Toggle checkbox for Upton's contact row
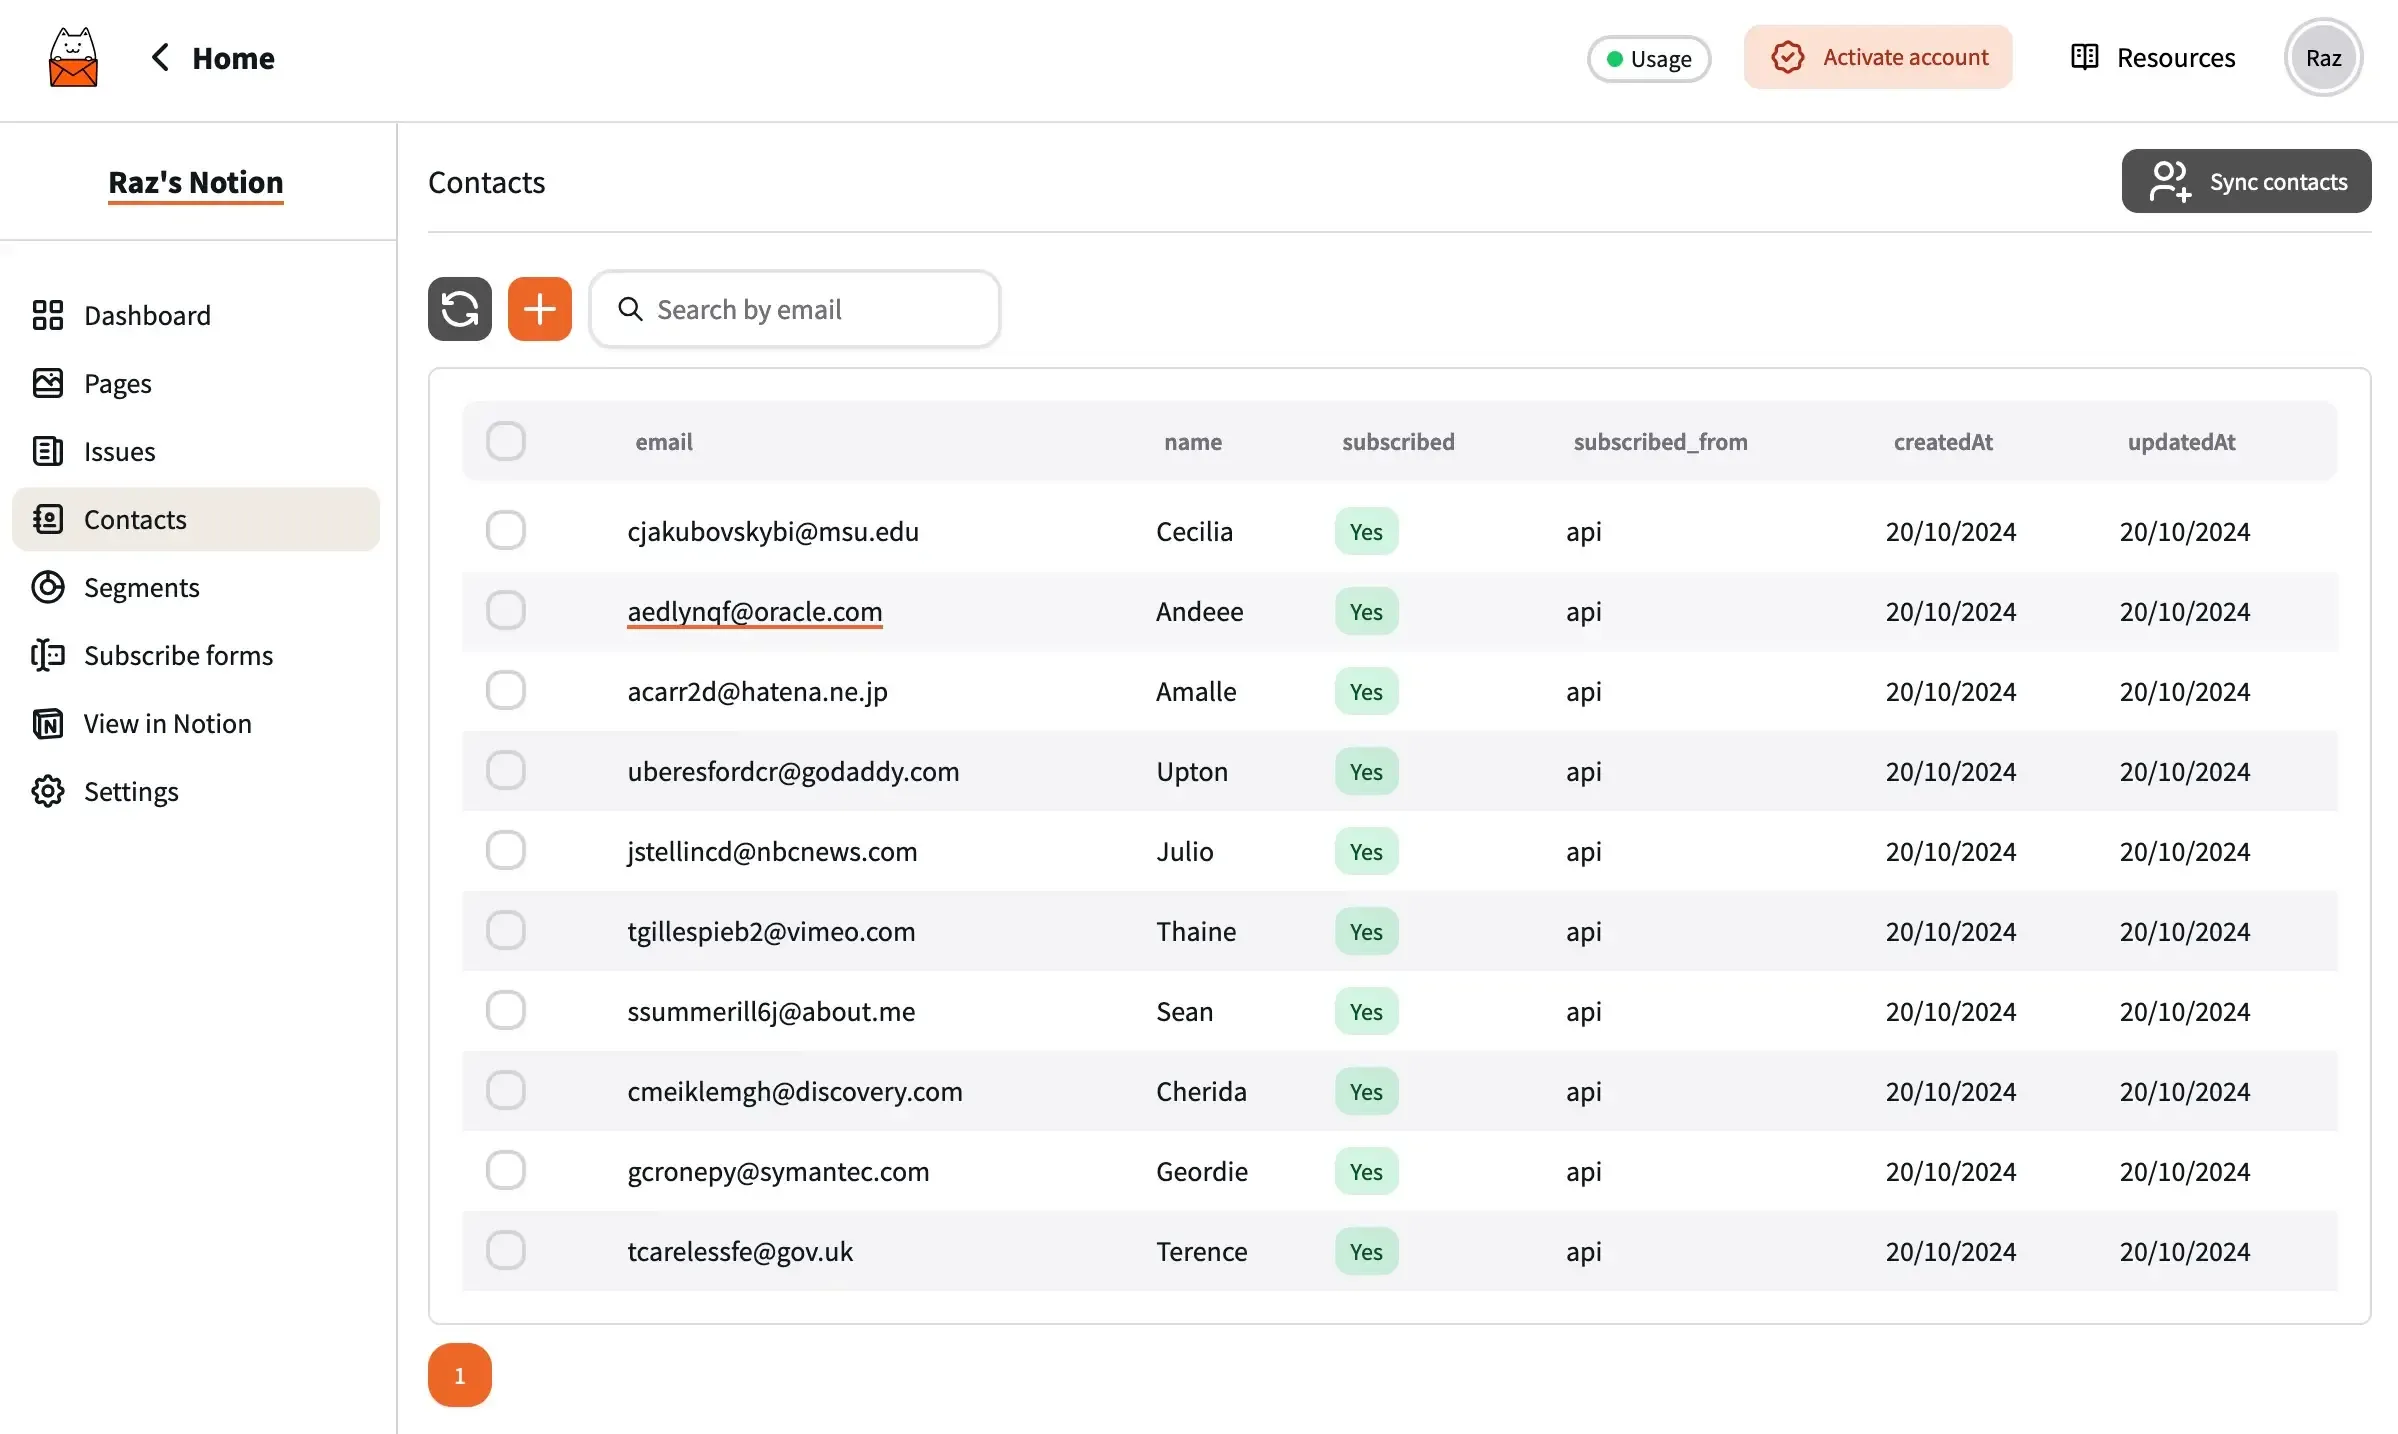Screen dimensions: 2398x1434 [x=505, y=772]
